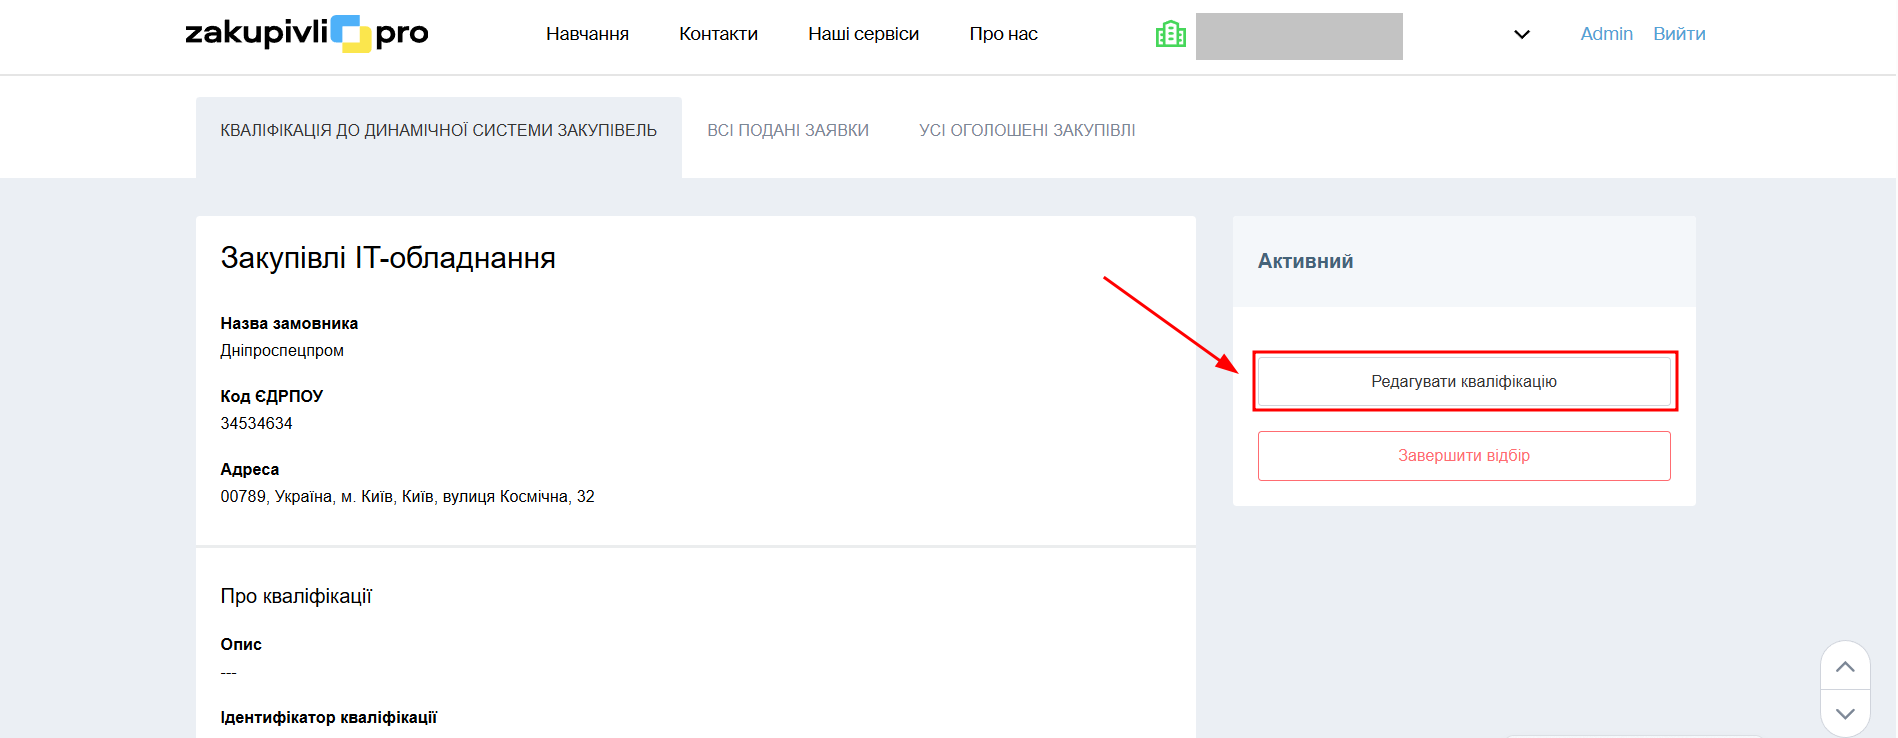Select Про нас in the header
This screenshot has width=1898, height=738.
tap(1003, 34)
